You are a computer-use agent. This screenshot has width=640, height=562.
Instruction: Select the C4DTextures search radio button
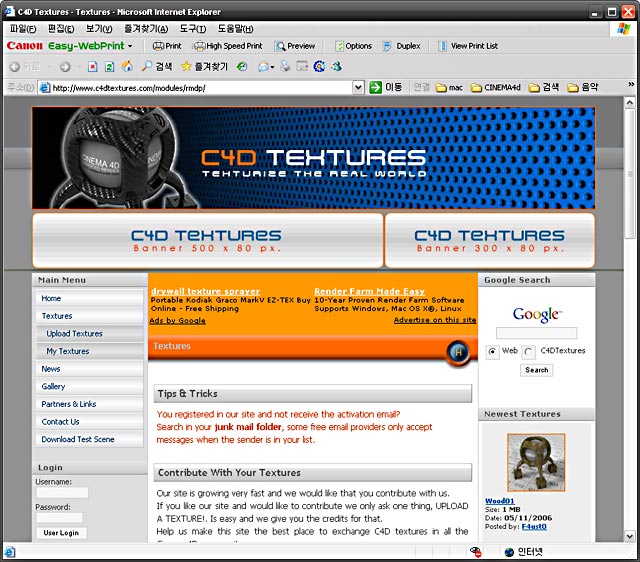(x=528, y=352)
